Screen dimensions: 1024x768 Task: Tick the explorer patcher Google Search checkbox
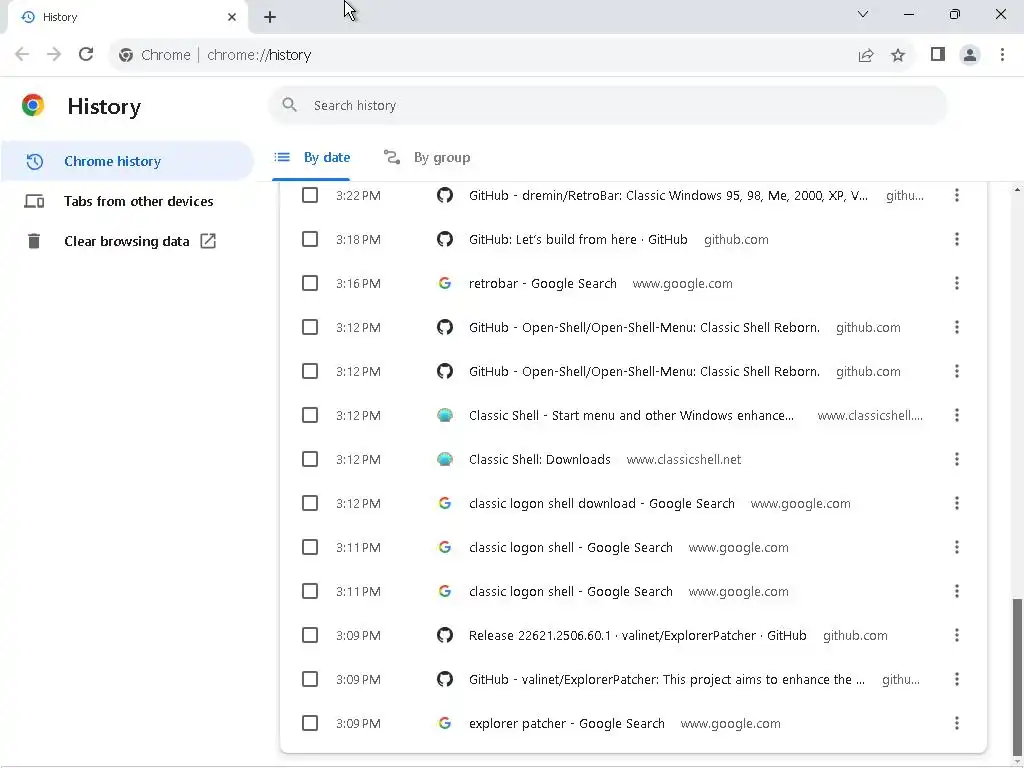[310, 723]
